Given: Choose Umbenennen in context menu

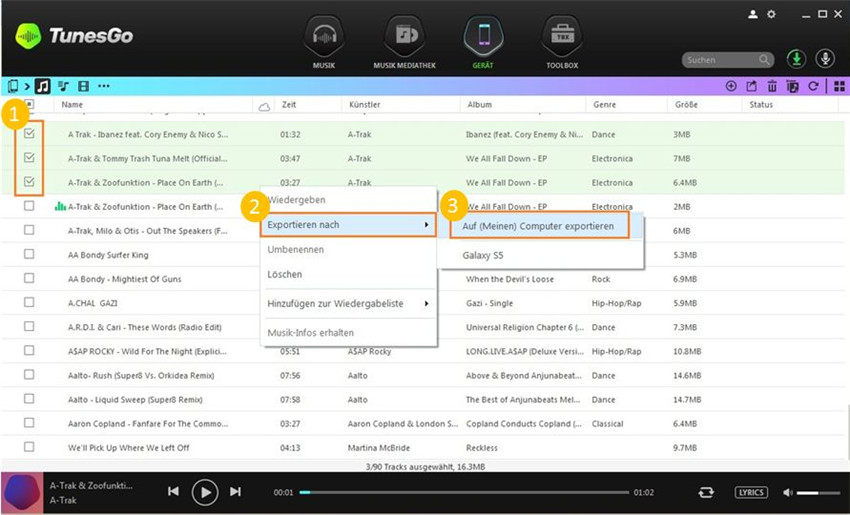Looking at the screenshot, I should coord(348,249).
